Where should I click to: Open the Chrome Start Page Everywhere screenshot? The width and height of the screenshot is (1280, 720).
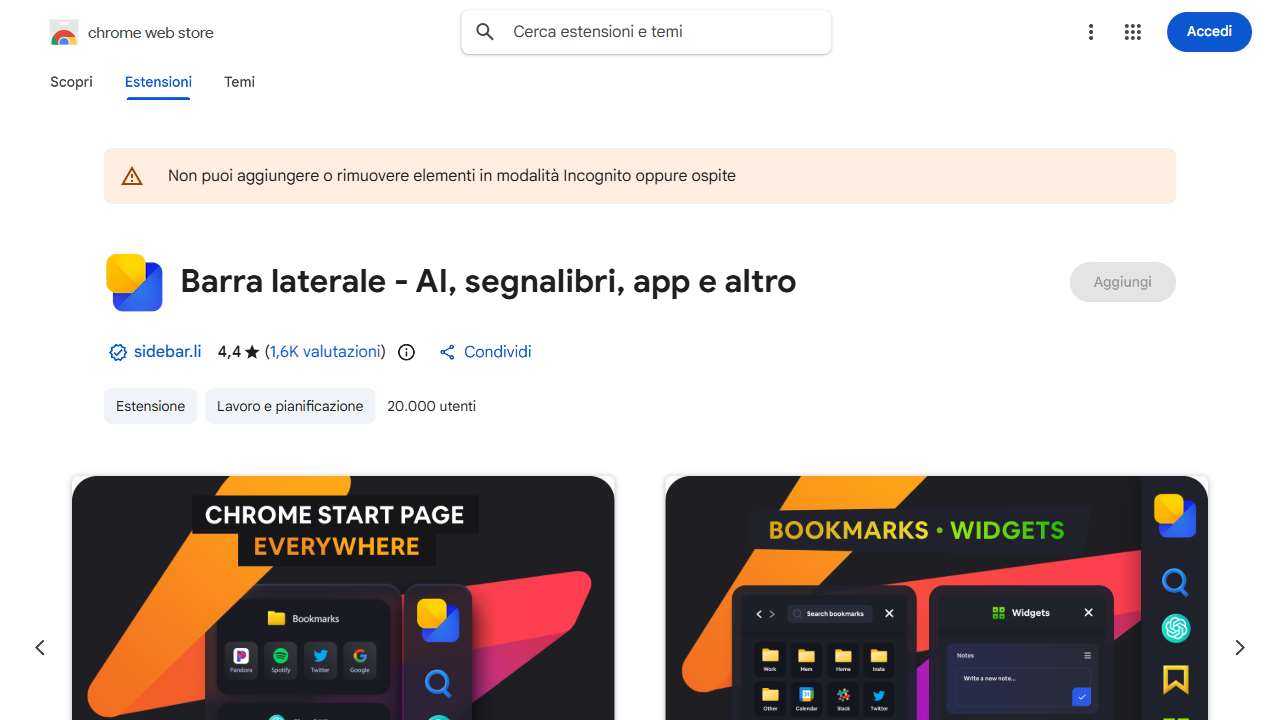343,598
